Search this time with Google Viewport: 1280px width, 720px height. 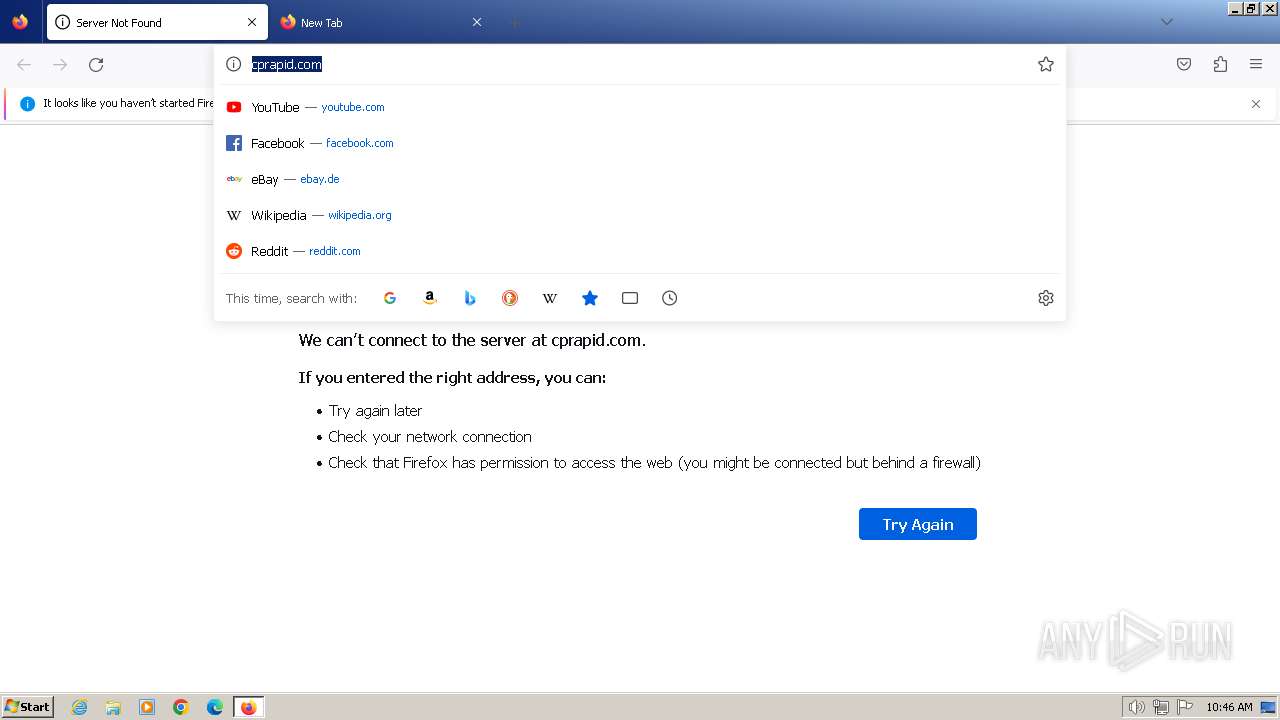tap(390, 298)
